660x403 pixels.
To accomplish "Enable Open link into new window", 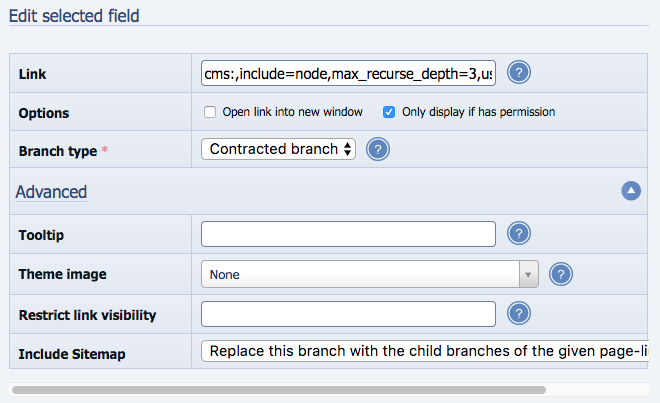I will tap(210, 112).
